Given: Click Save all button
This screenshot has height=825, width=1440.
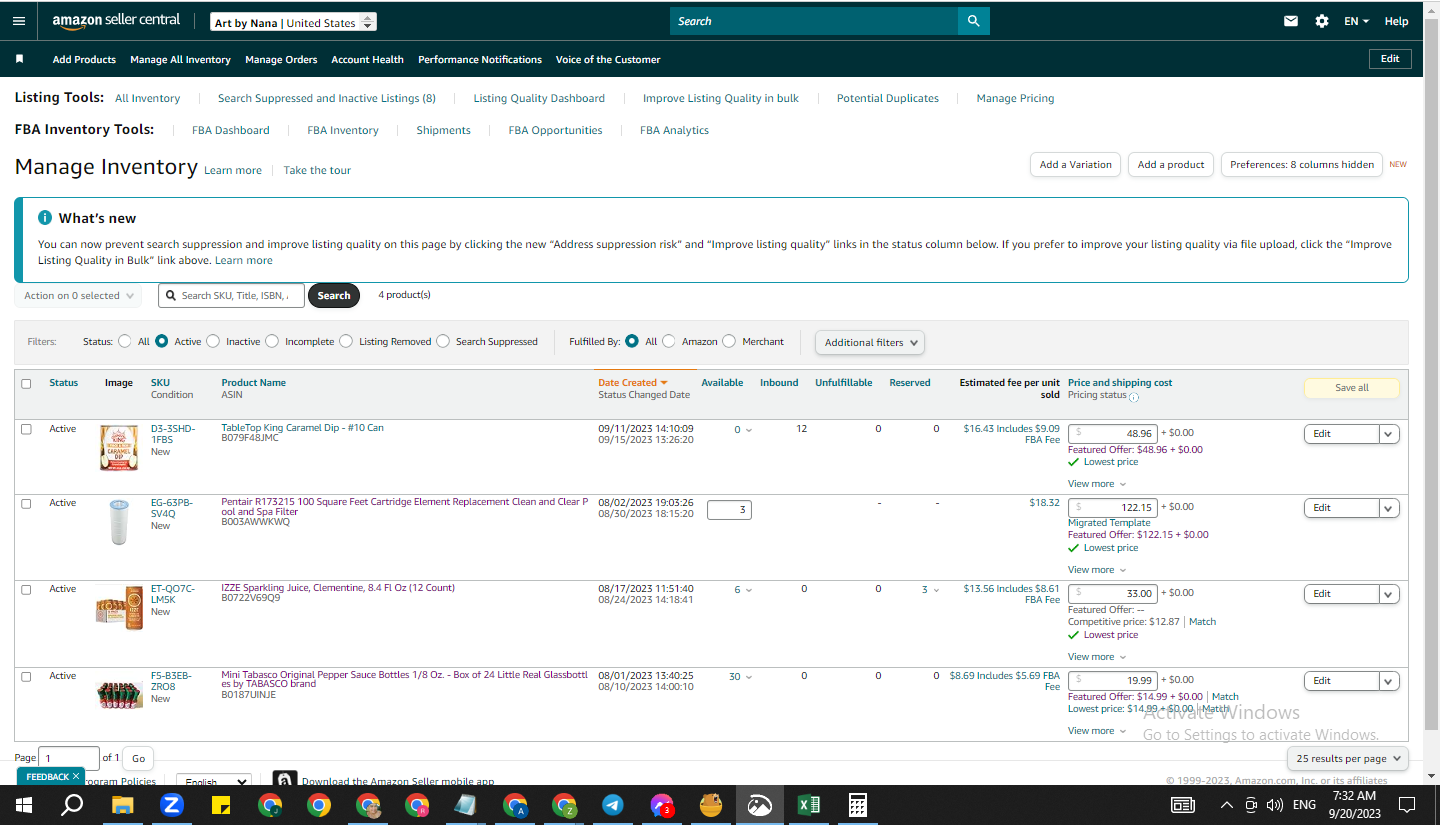Looking at the screenshot, I should coord(1352,388).
